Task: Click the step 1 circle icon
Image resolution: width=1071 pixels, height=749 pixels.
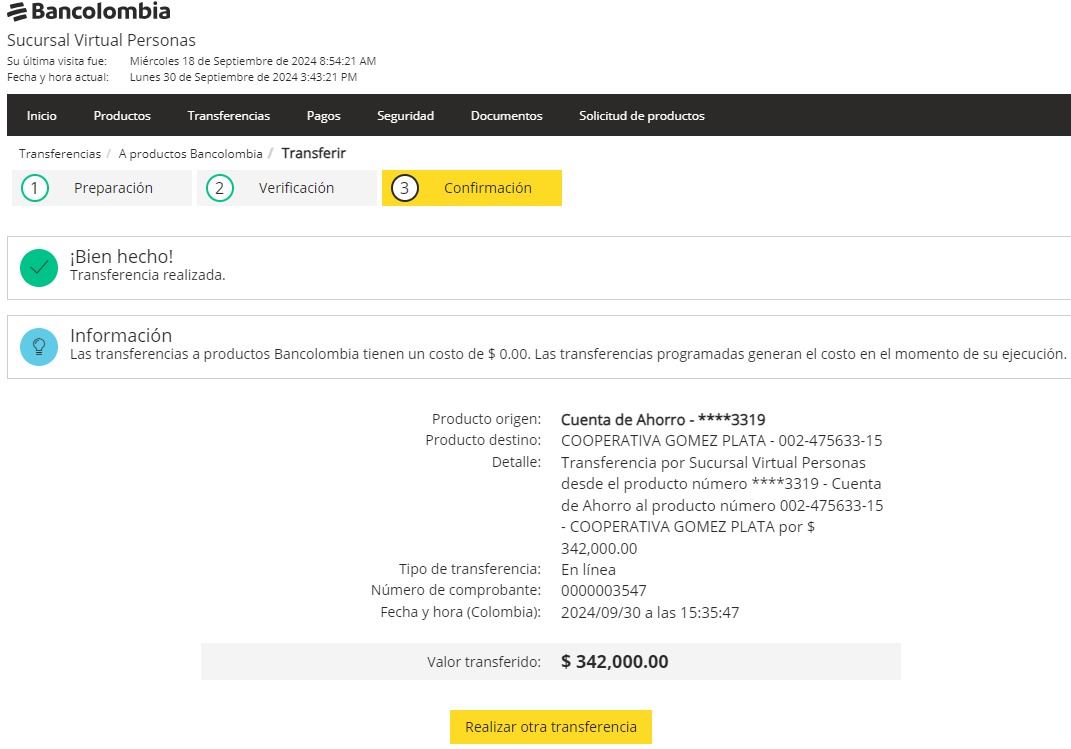Action: [35, 188]
